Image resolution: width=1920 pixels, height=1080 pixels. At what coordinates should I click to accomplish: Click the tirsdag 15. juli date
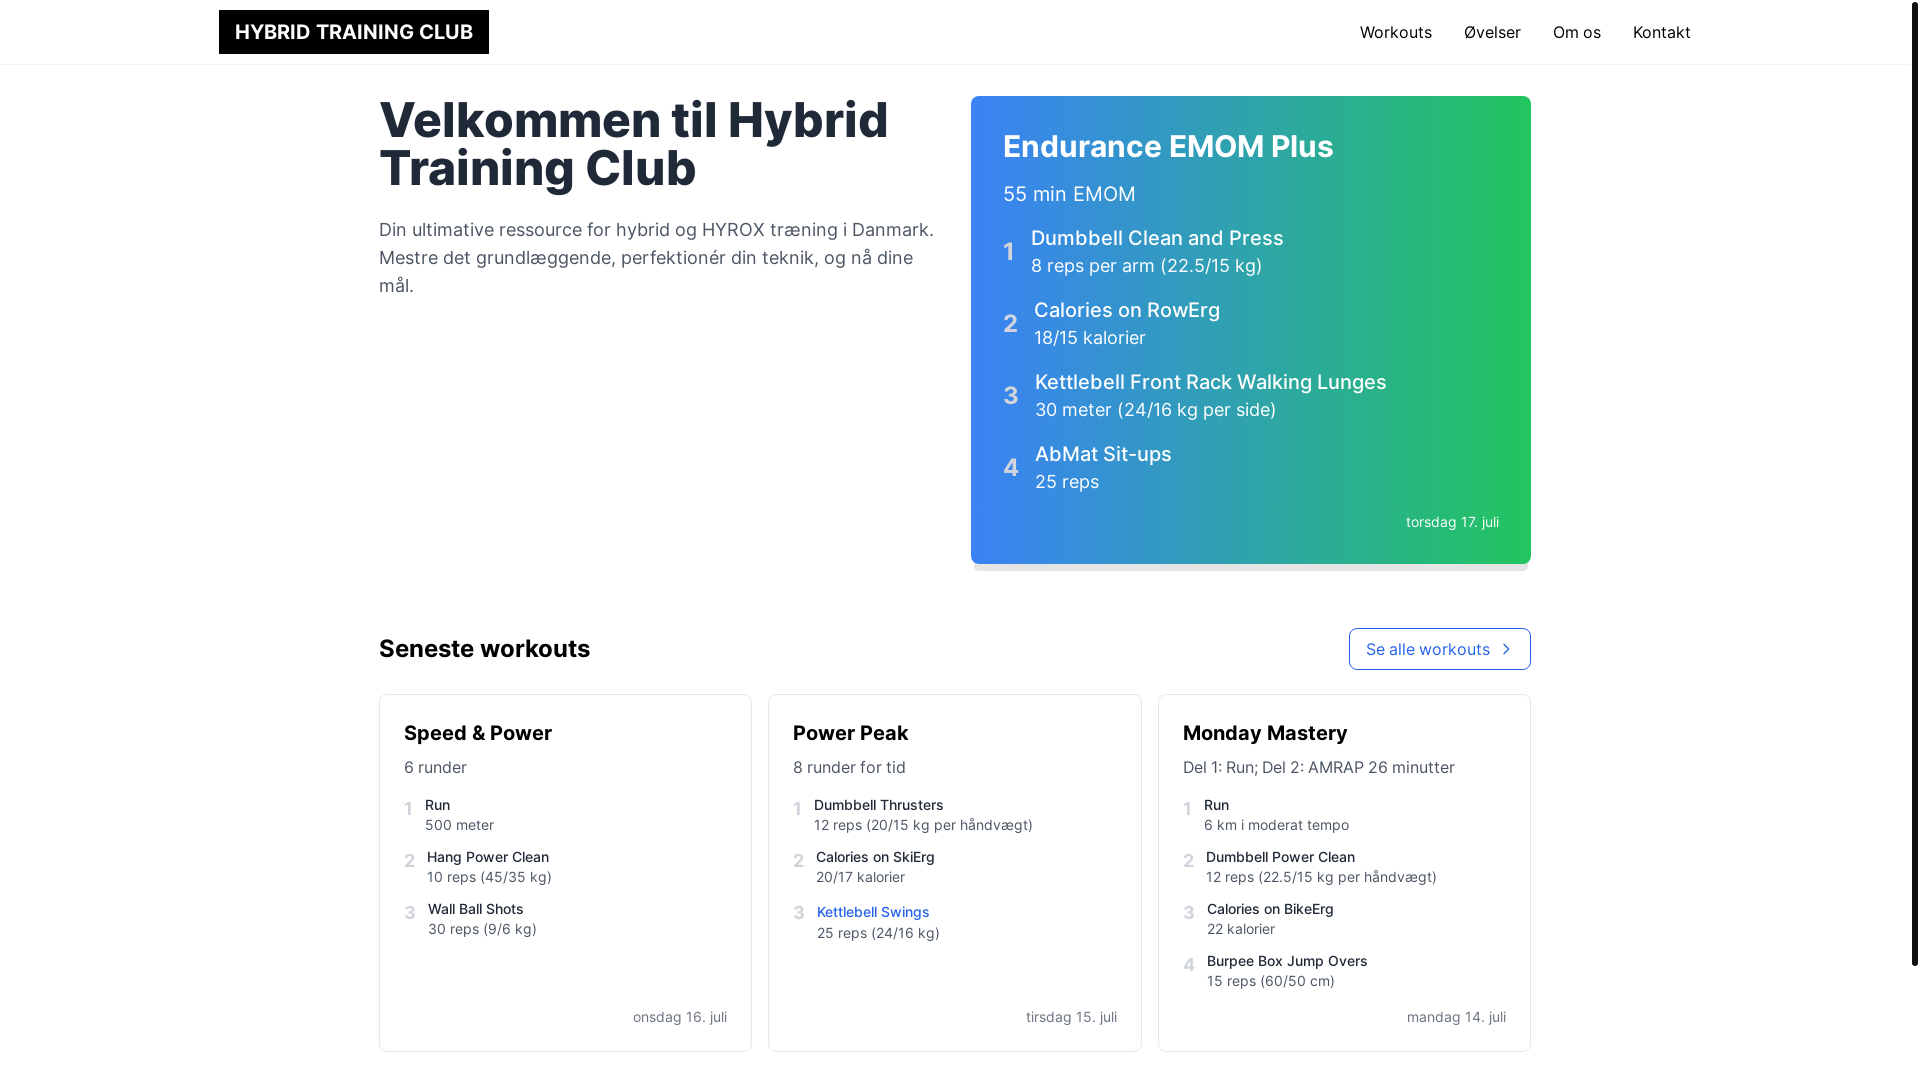click(1071, 1017)
